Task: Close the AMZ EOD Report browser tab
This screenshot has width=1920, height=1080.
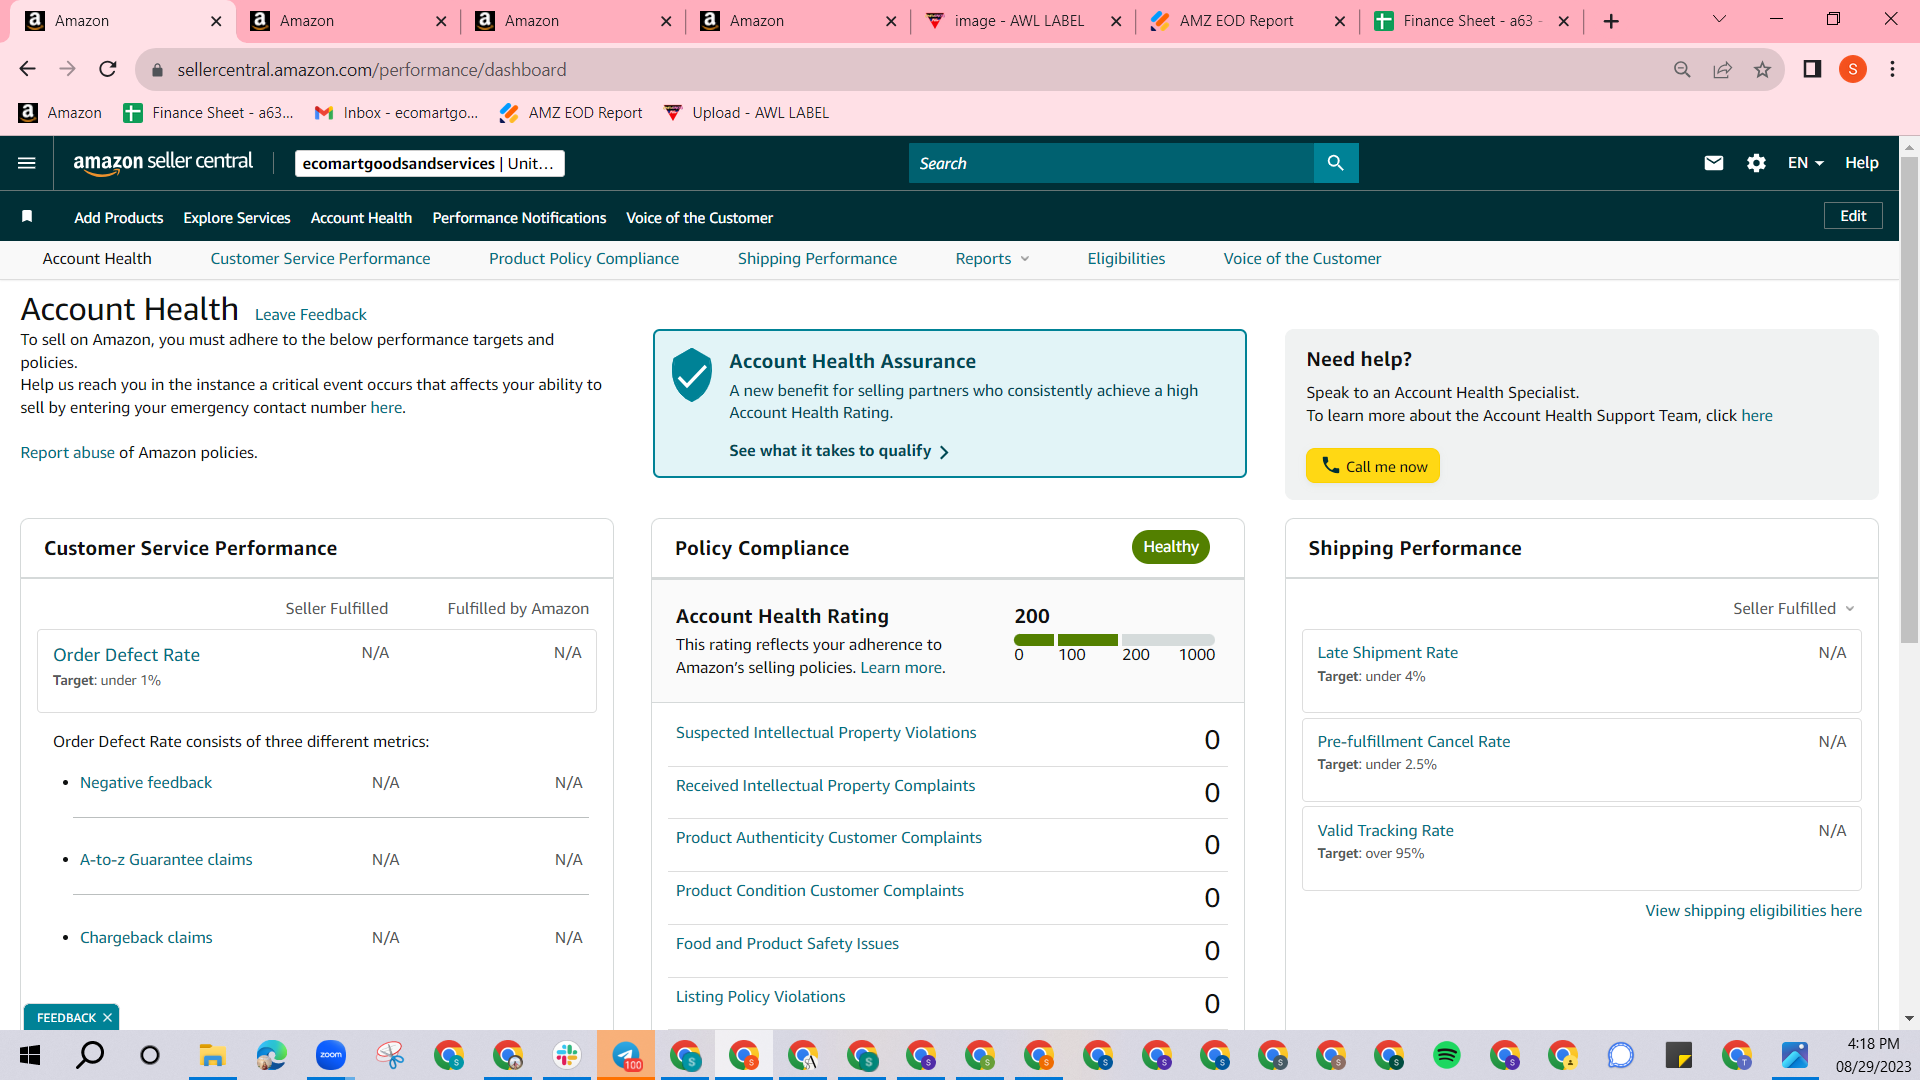Action: click(x=1340, y=21)
